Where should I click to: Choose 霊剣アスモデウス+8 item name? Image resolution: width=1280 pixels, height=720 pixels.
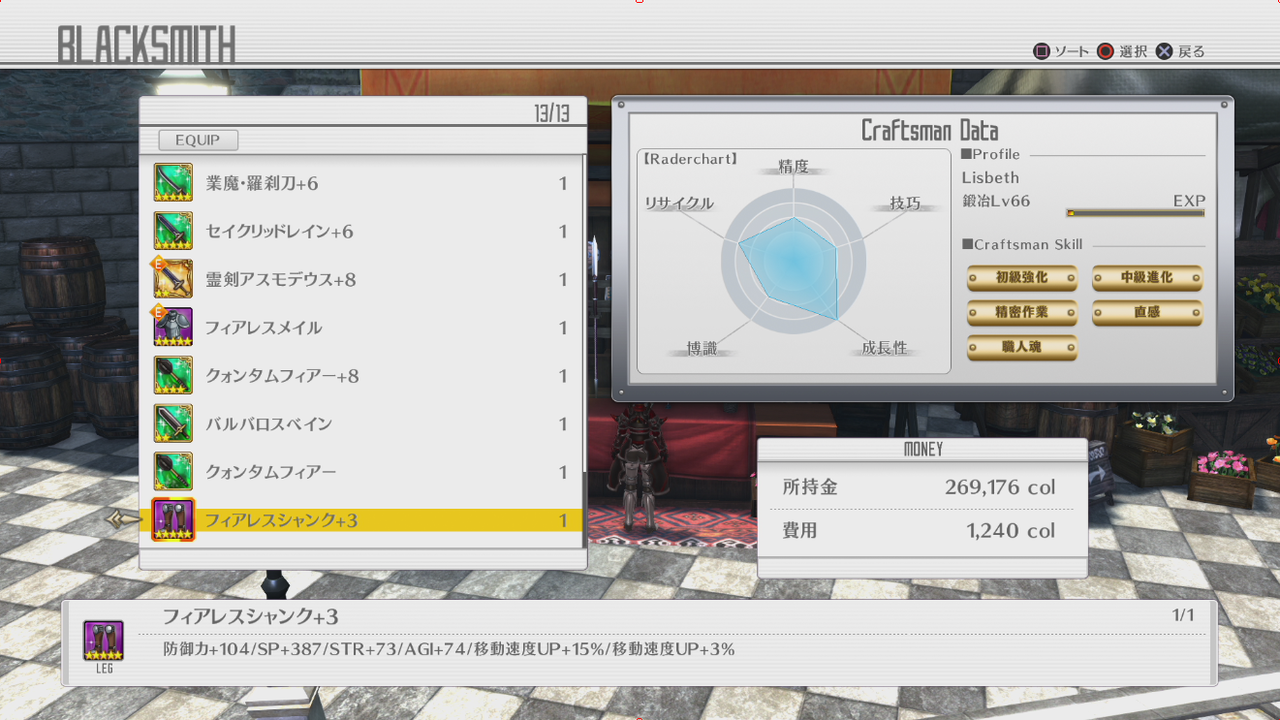(281, 280)
